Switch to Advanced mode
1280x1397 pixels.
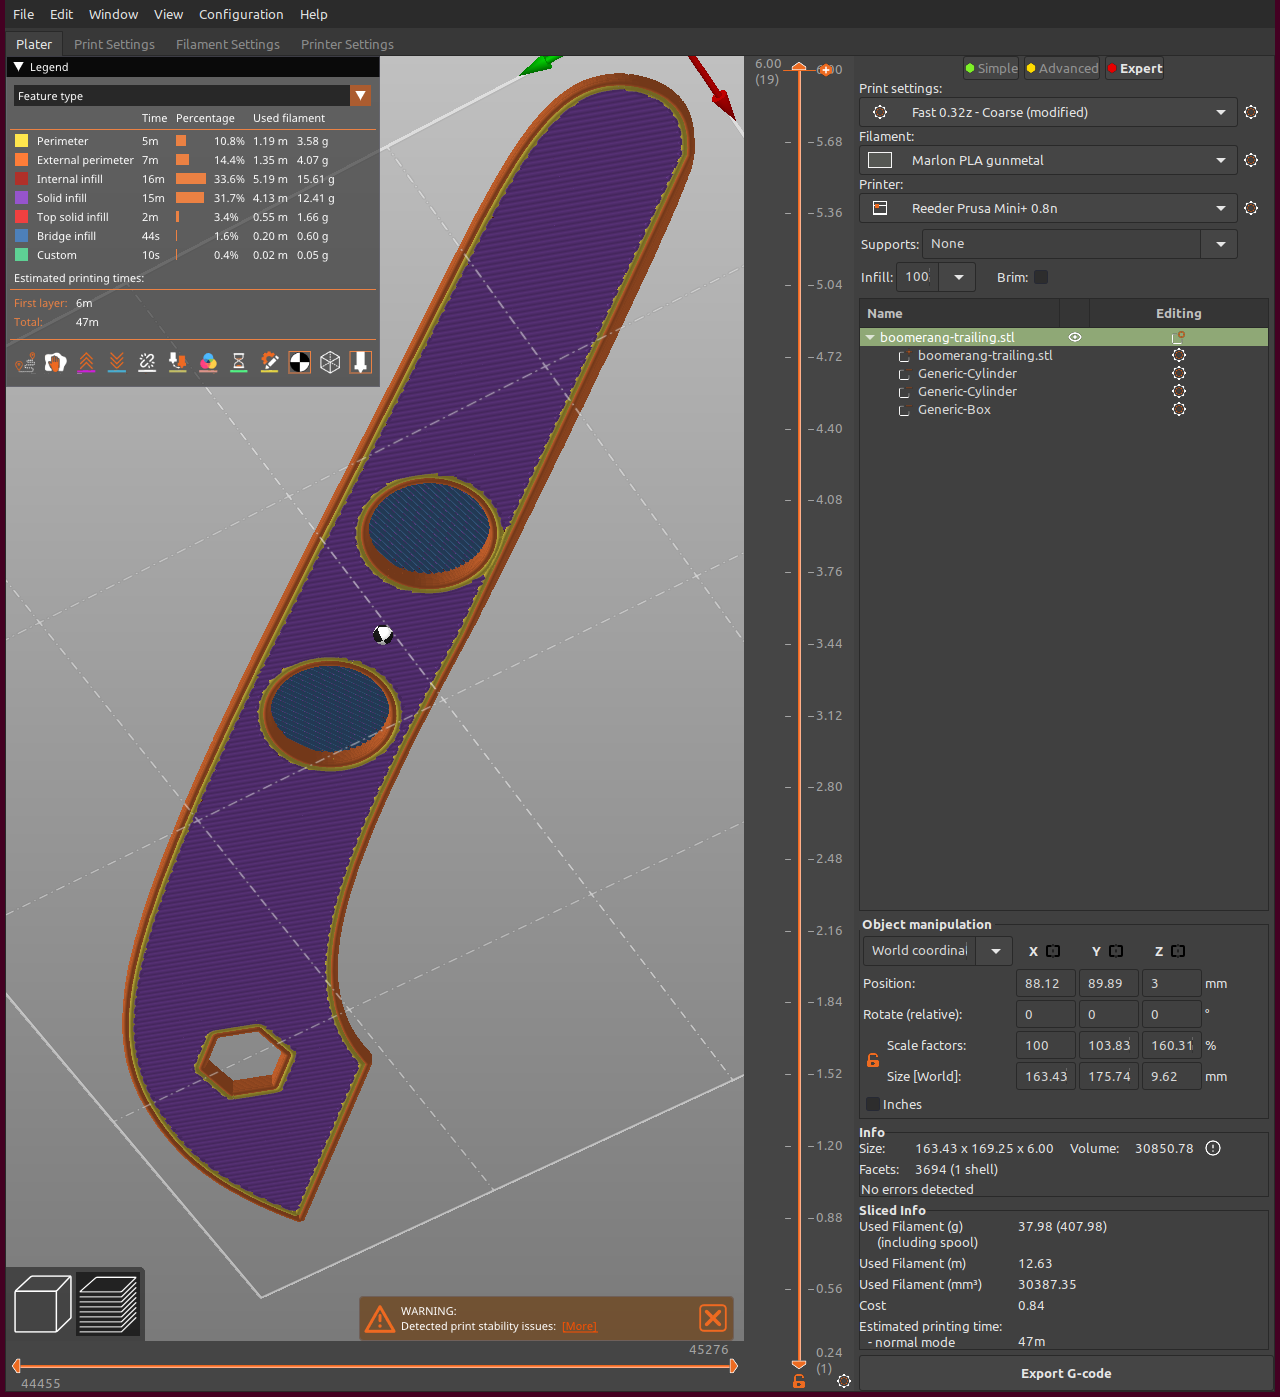(x=1062, y=68)
